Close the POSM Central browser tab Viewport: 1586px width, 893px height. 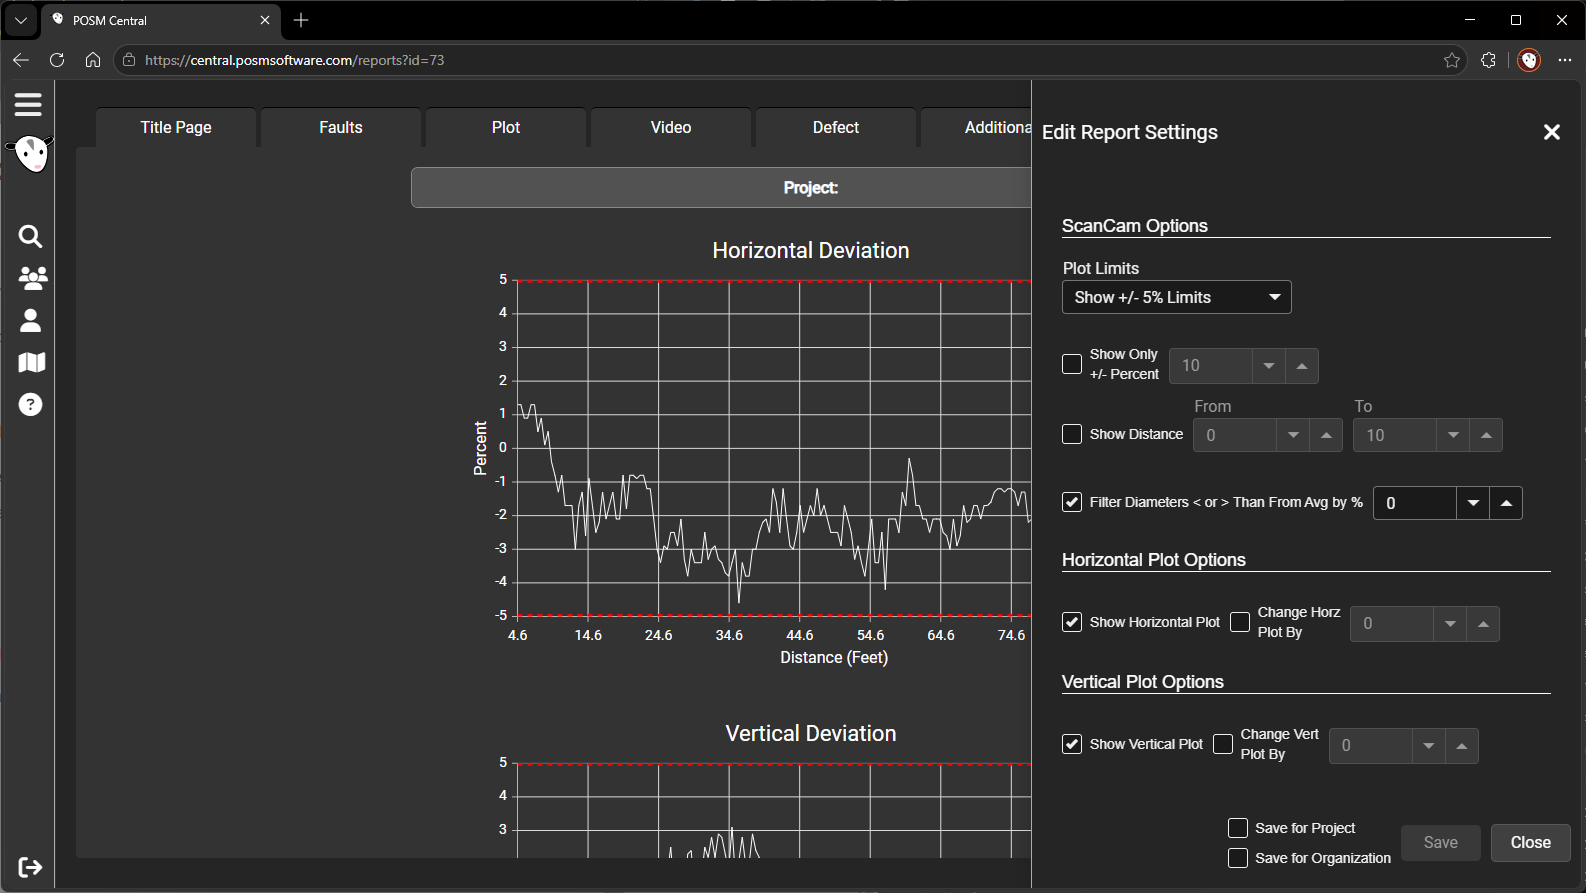265,20
